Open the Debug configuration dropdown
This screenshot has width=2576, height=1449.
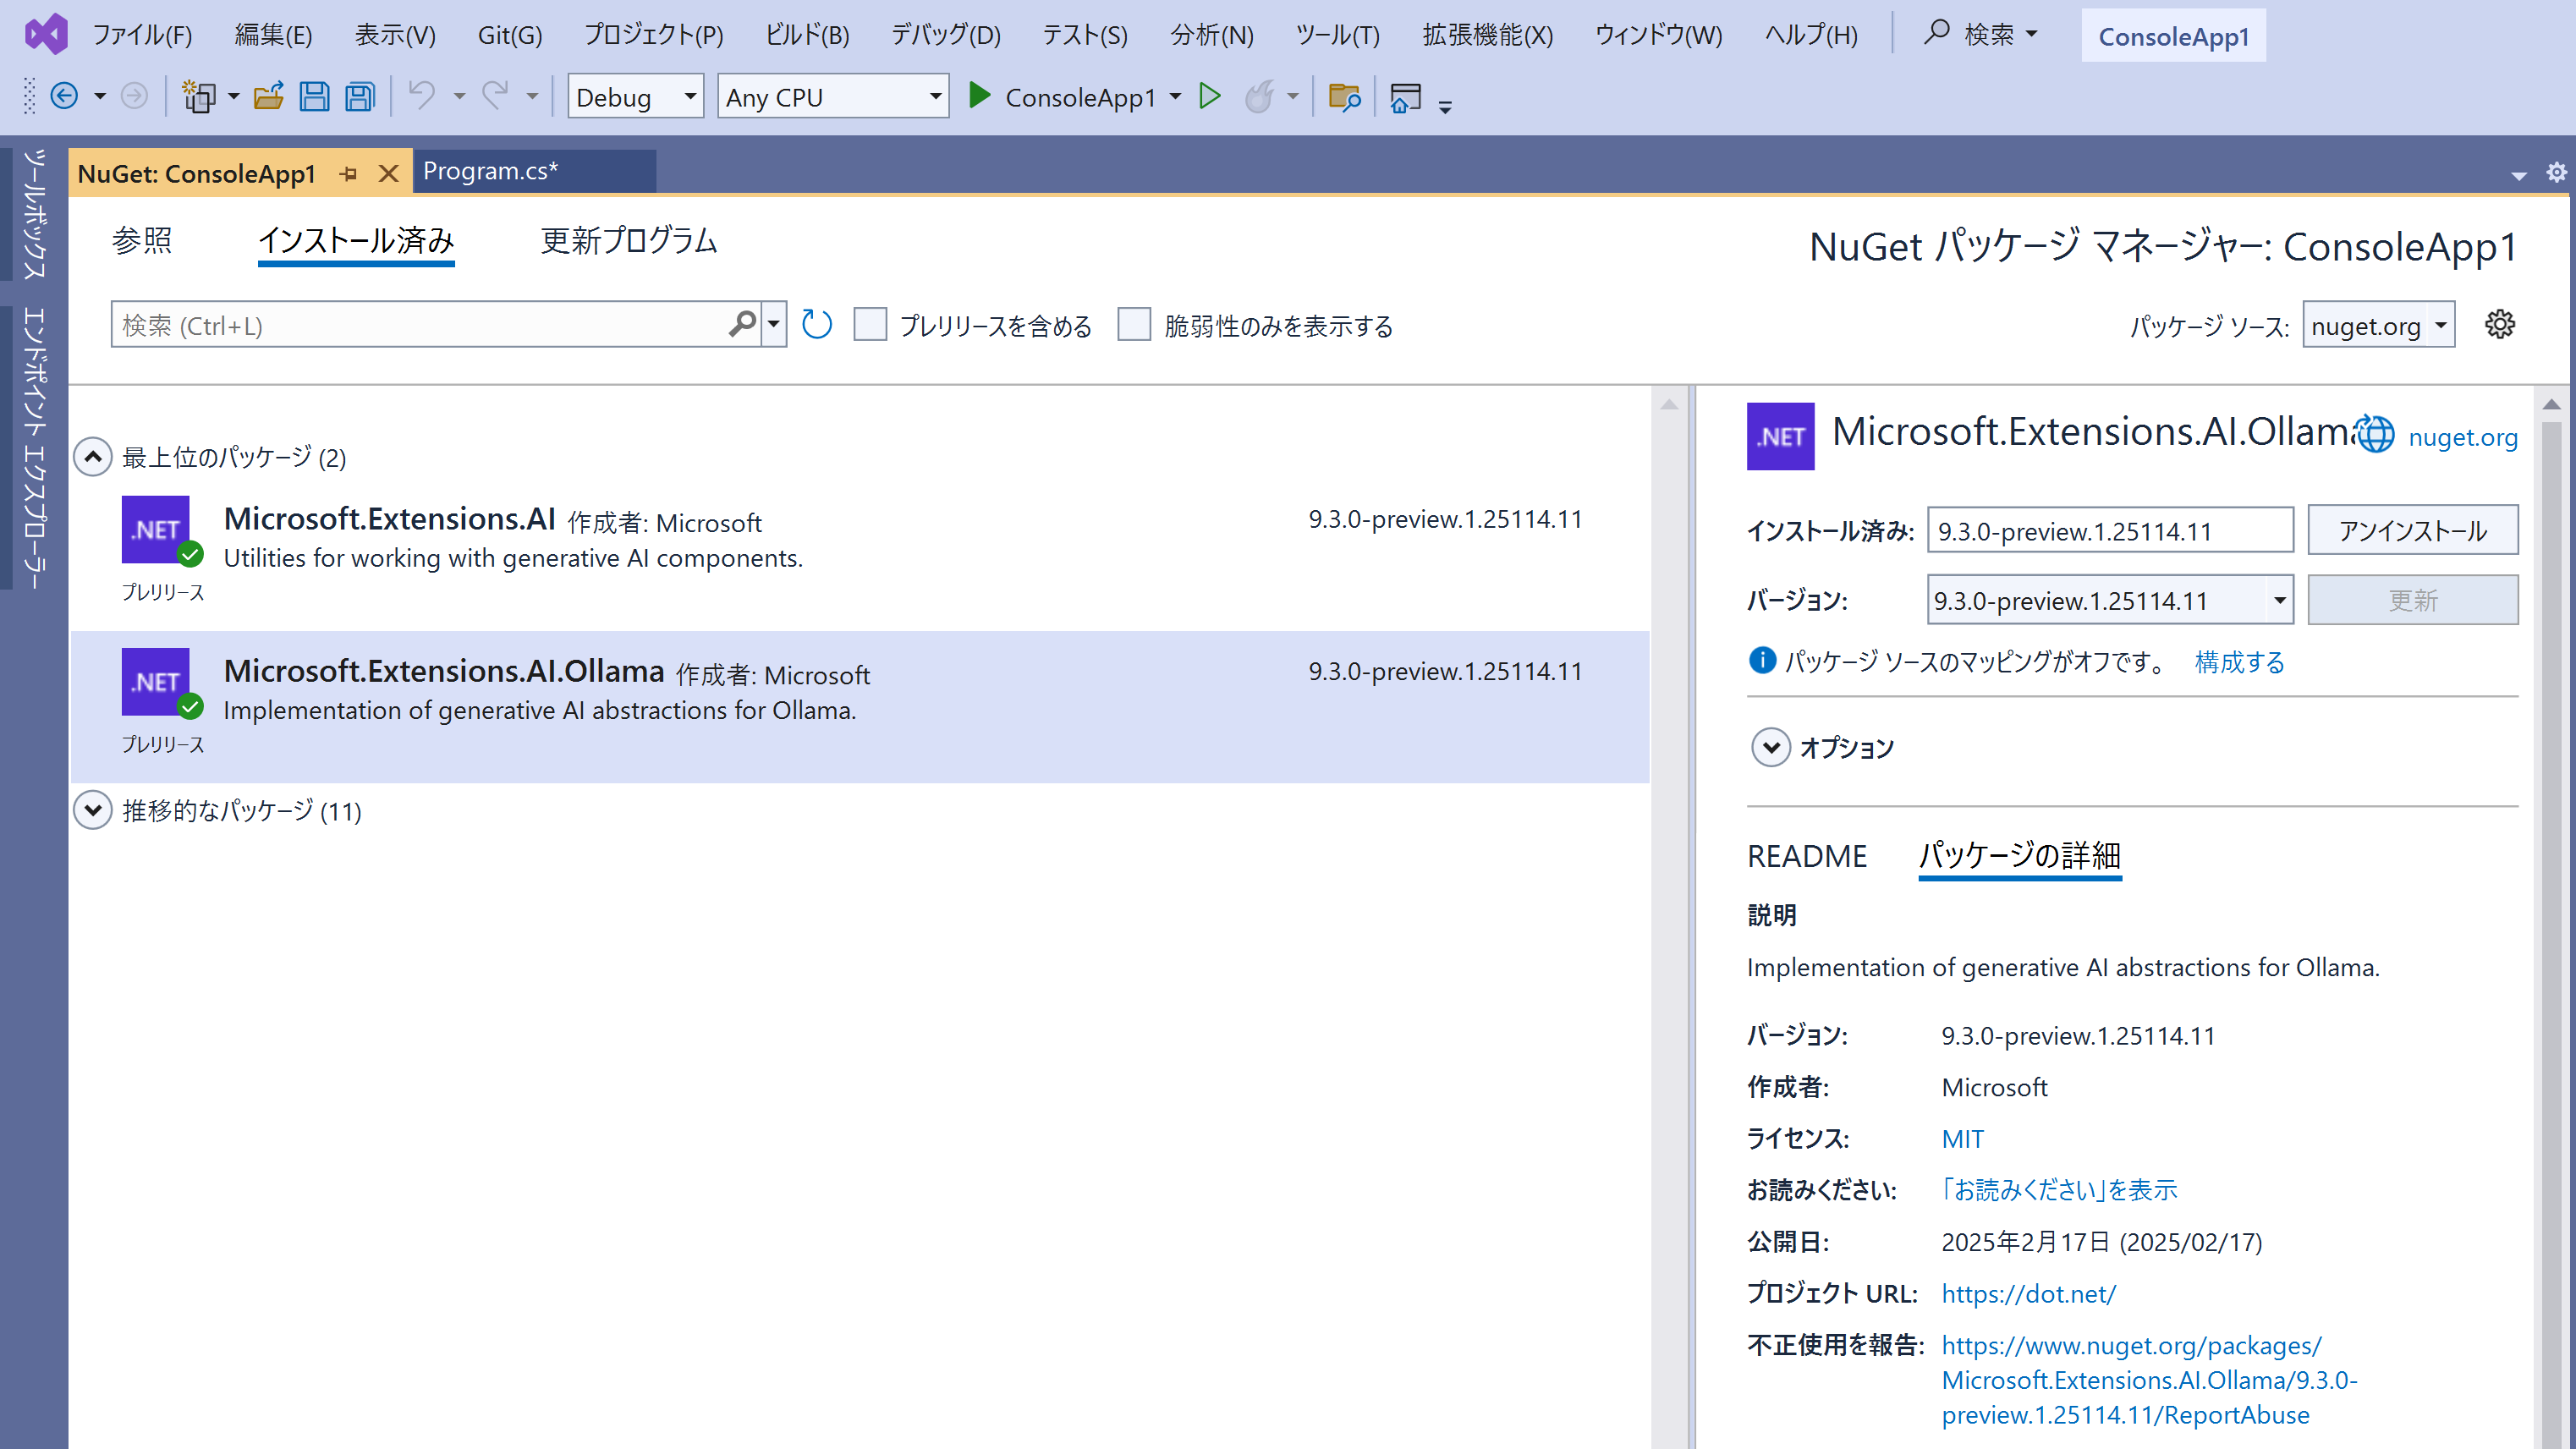coord(636,96)
